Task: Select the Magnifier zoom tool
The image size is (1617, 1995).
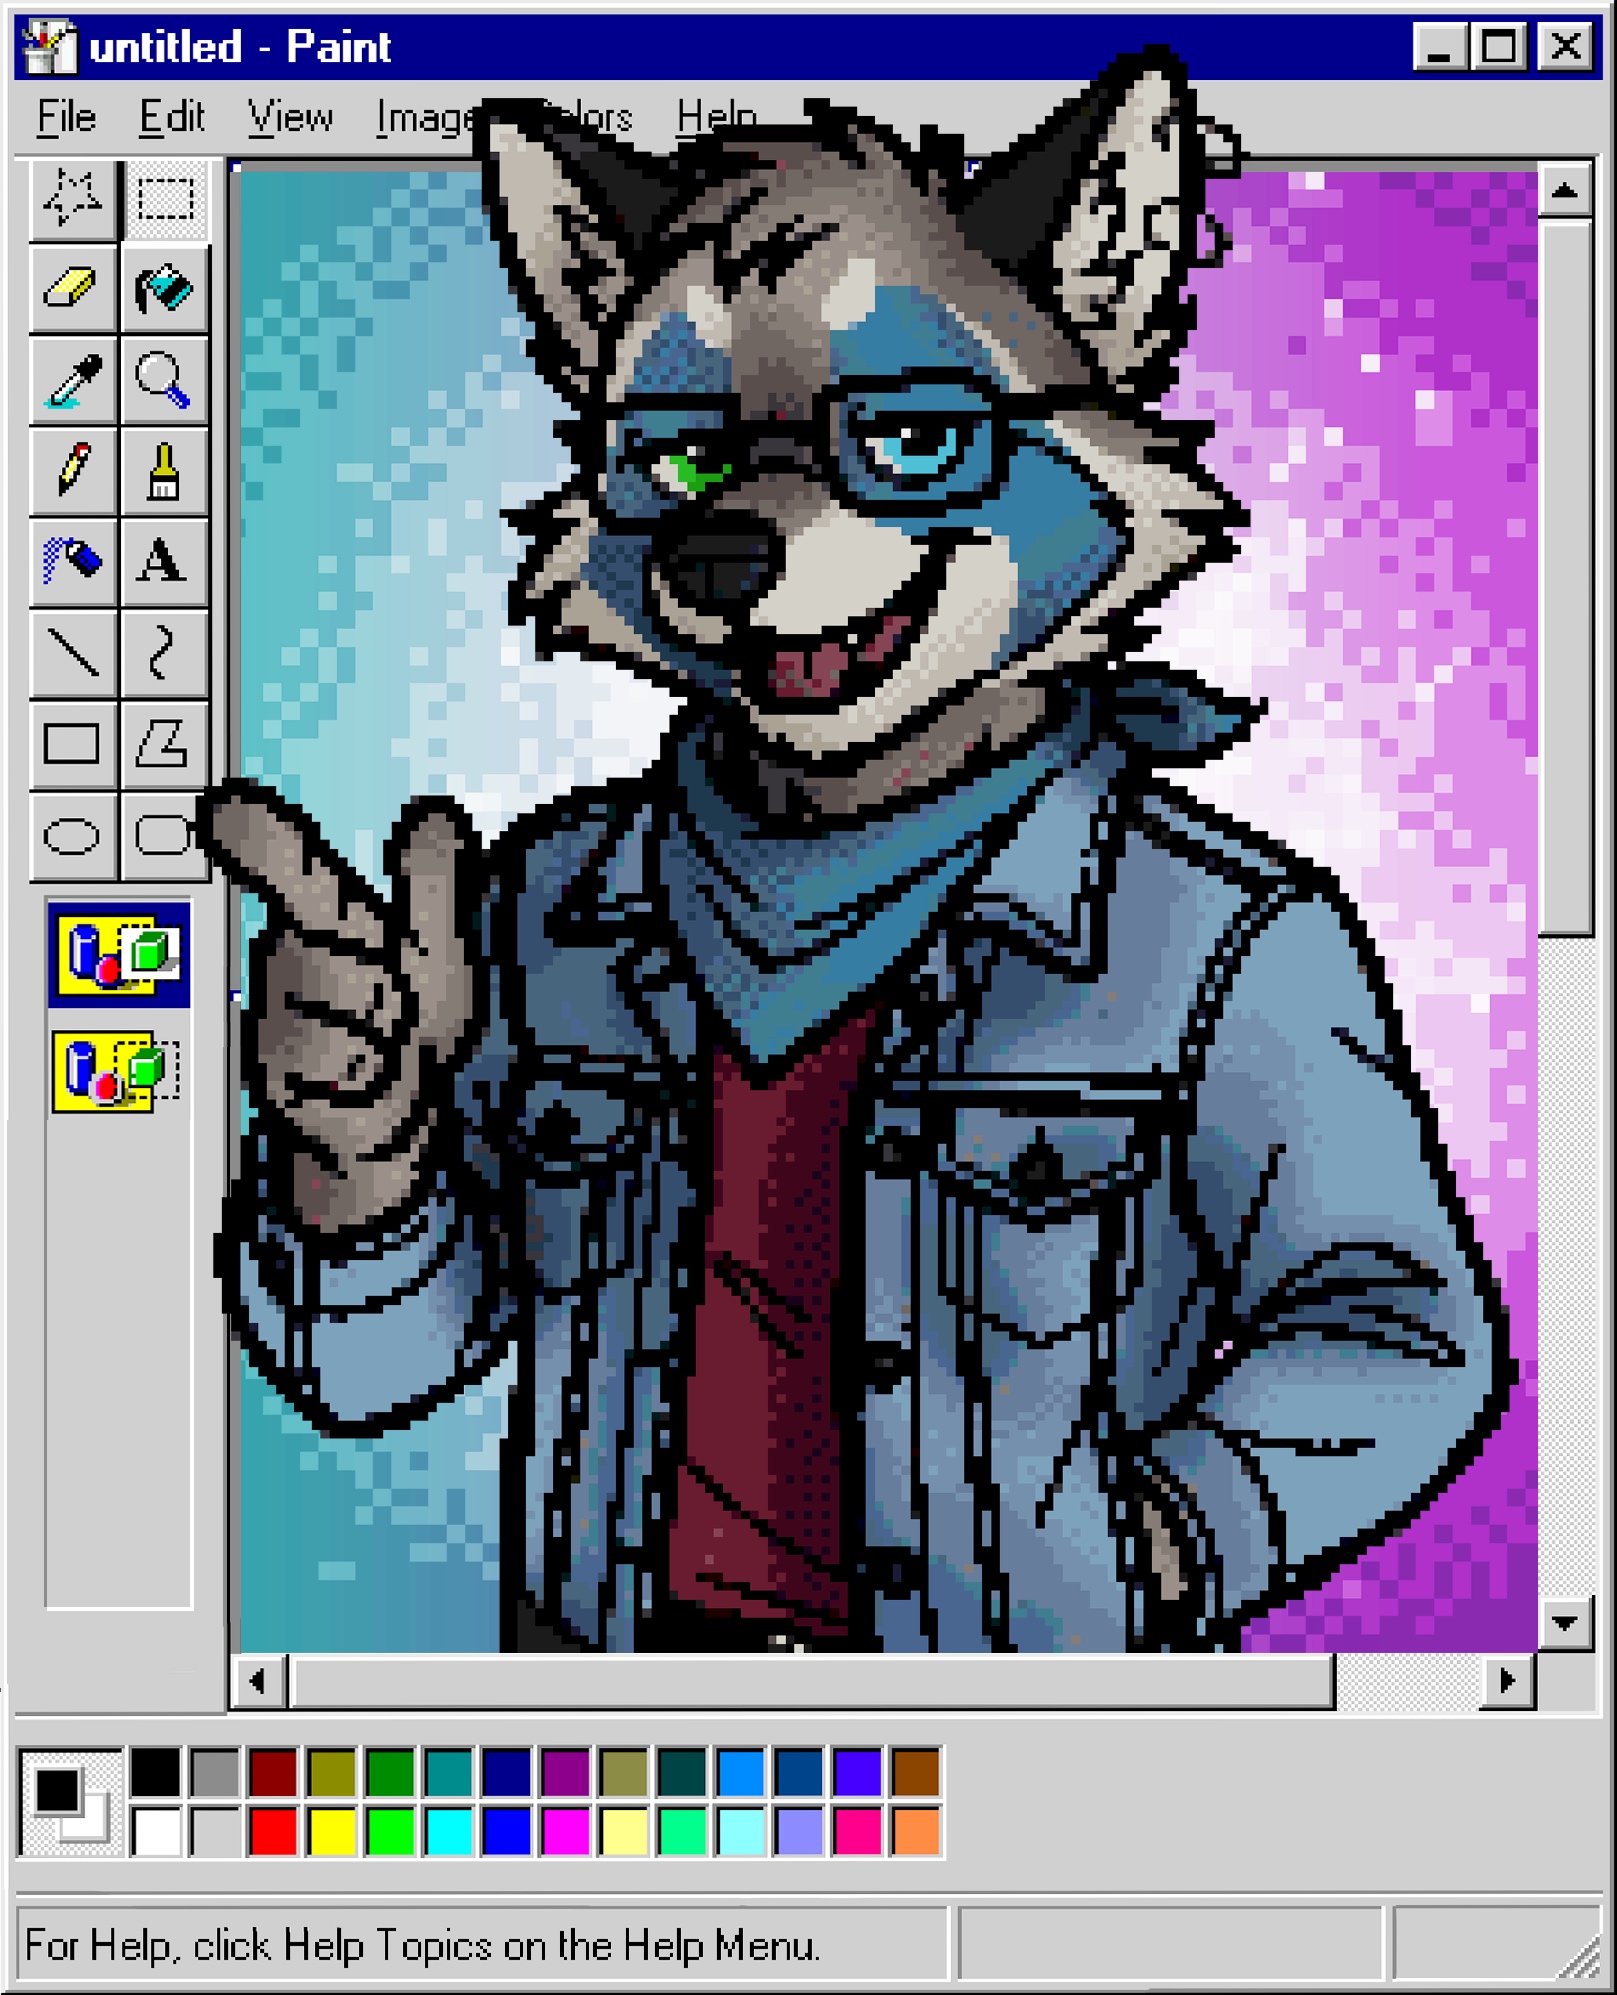Action: [x=164, y=381]
